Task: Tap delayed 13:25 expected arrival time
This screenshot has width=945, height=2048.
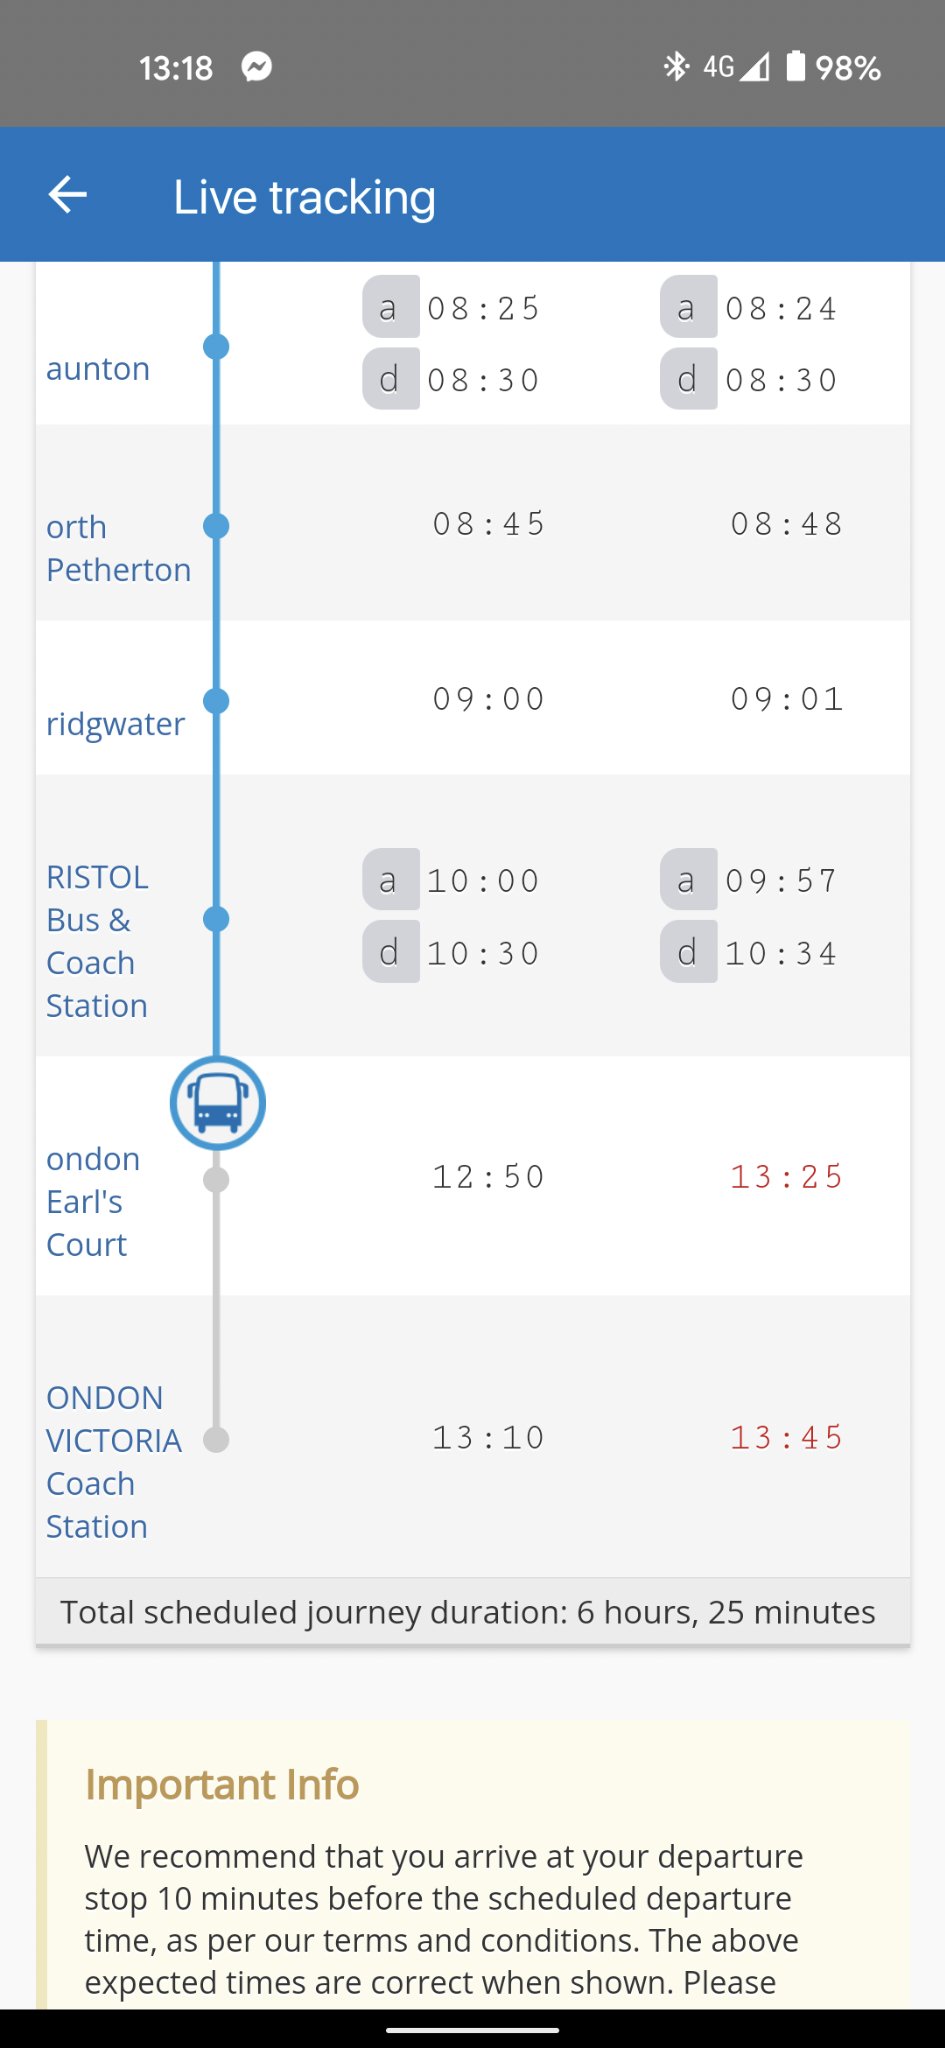Action: tap(786, 1177)
